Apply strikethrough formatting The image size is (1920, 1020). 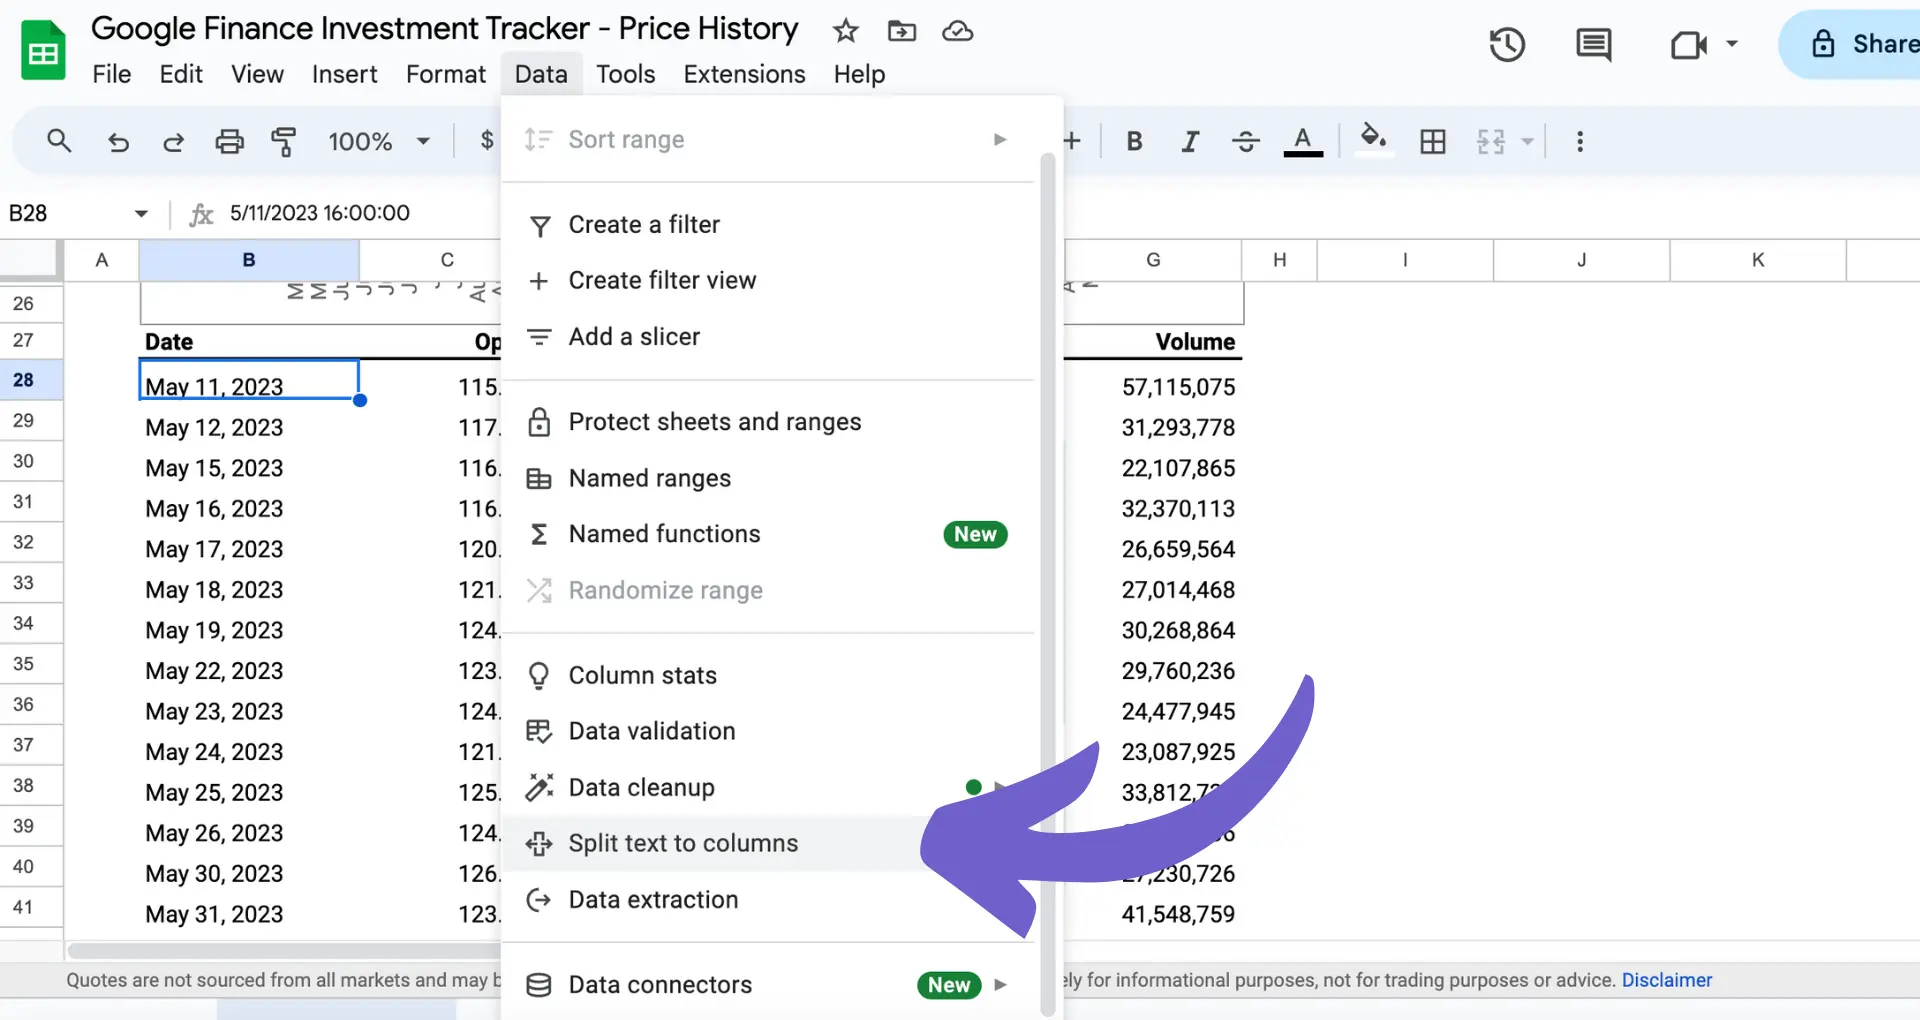1245,141
